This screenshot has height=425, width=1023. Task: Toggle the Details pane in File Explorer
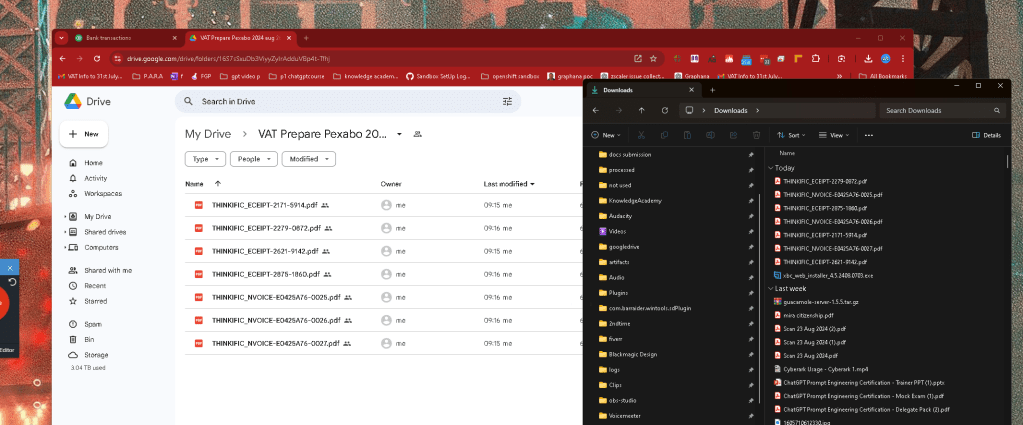coord(986,135)
